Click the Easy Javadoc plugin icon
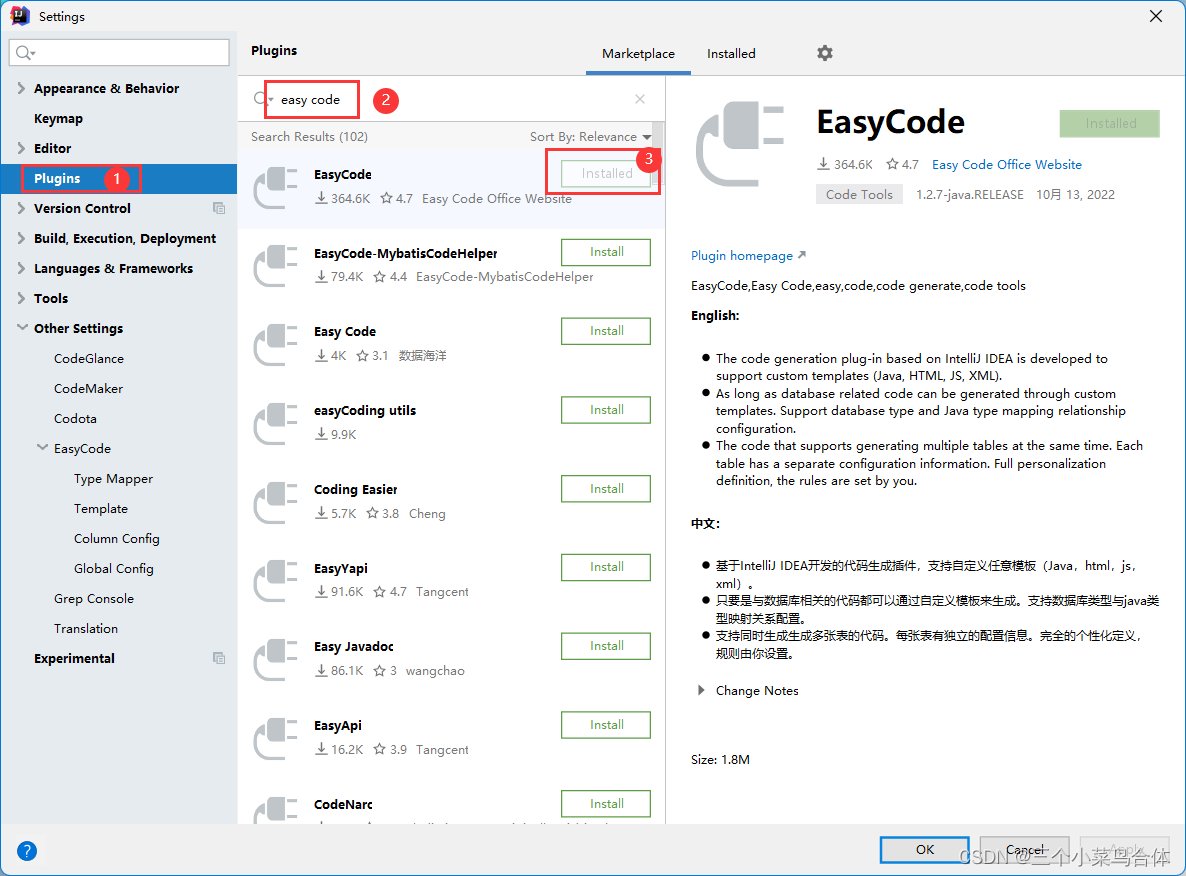1186x876 pixels. pyautogui.click(x=275, y=659)
